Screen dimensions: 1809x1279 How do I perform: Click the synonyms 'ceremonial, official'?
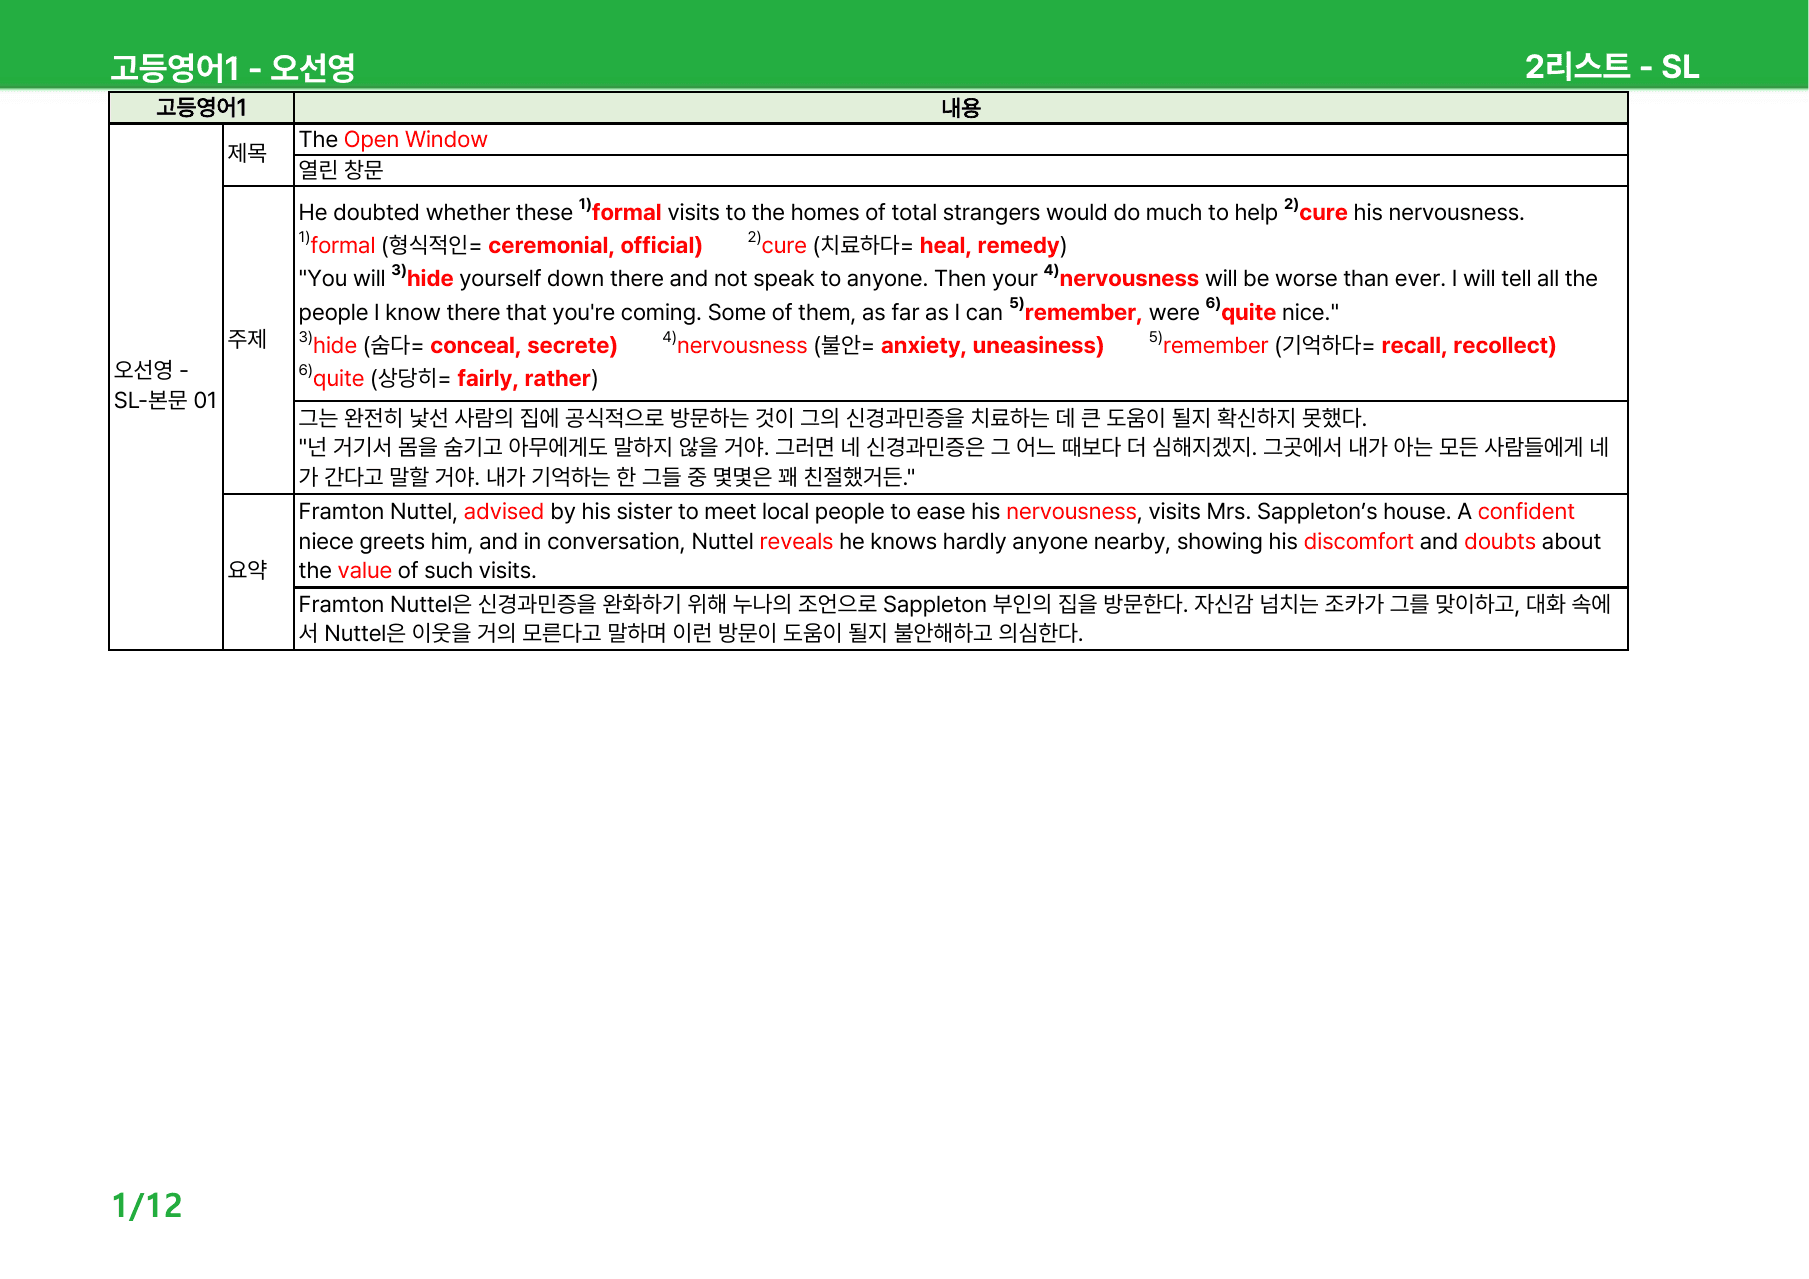tap(595, 246)
